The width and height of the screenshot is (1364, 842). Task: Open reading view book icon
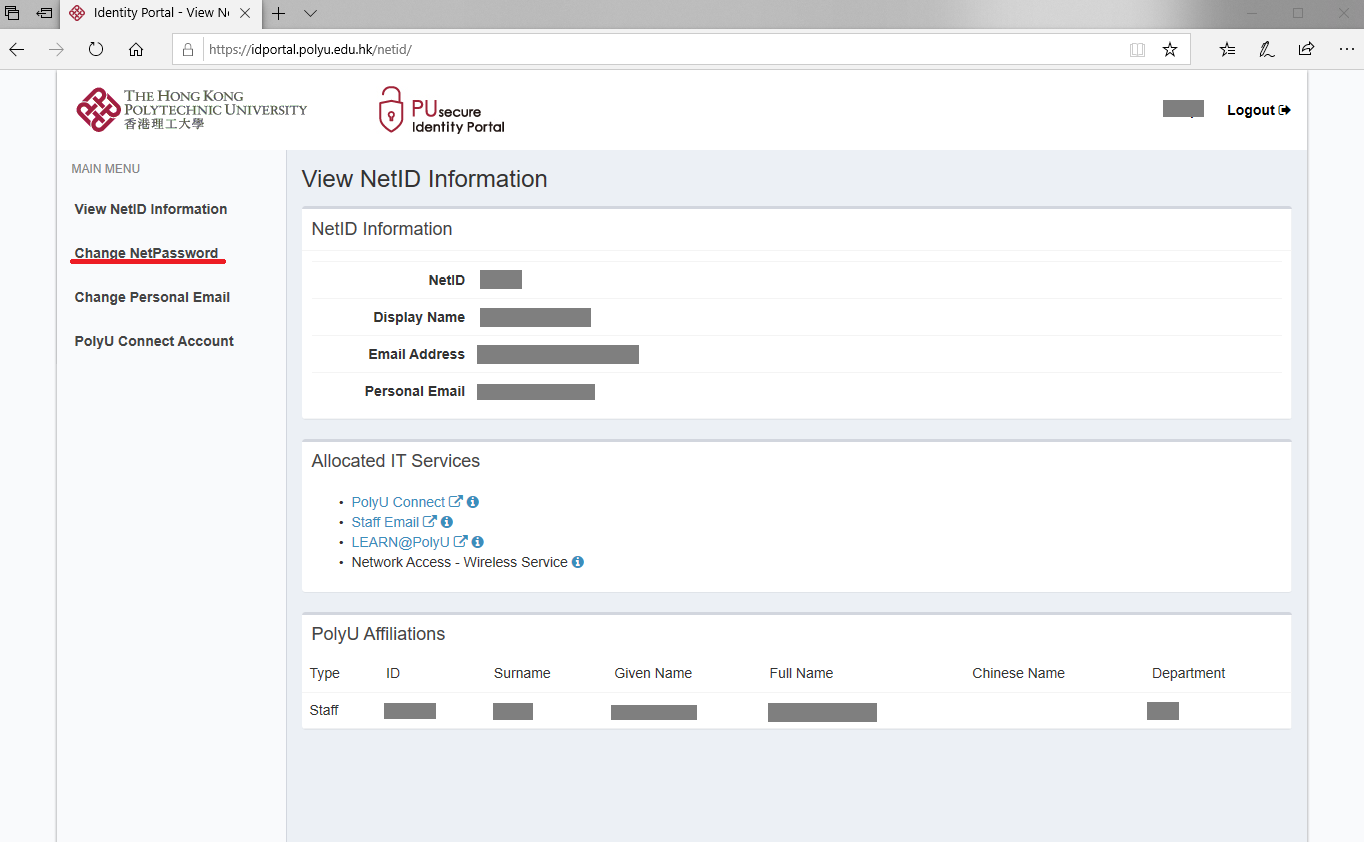coord(1137,49)
